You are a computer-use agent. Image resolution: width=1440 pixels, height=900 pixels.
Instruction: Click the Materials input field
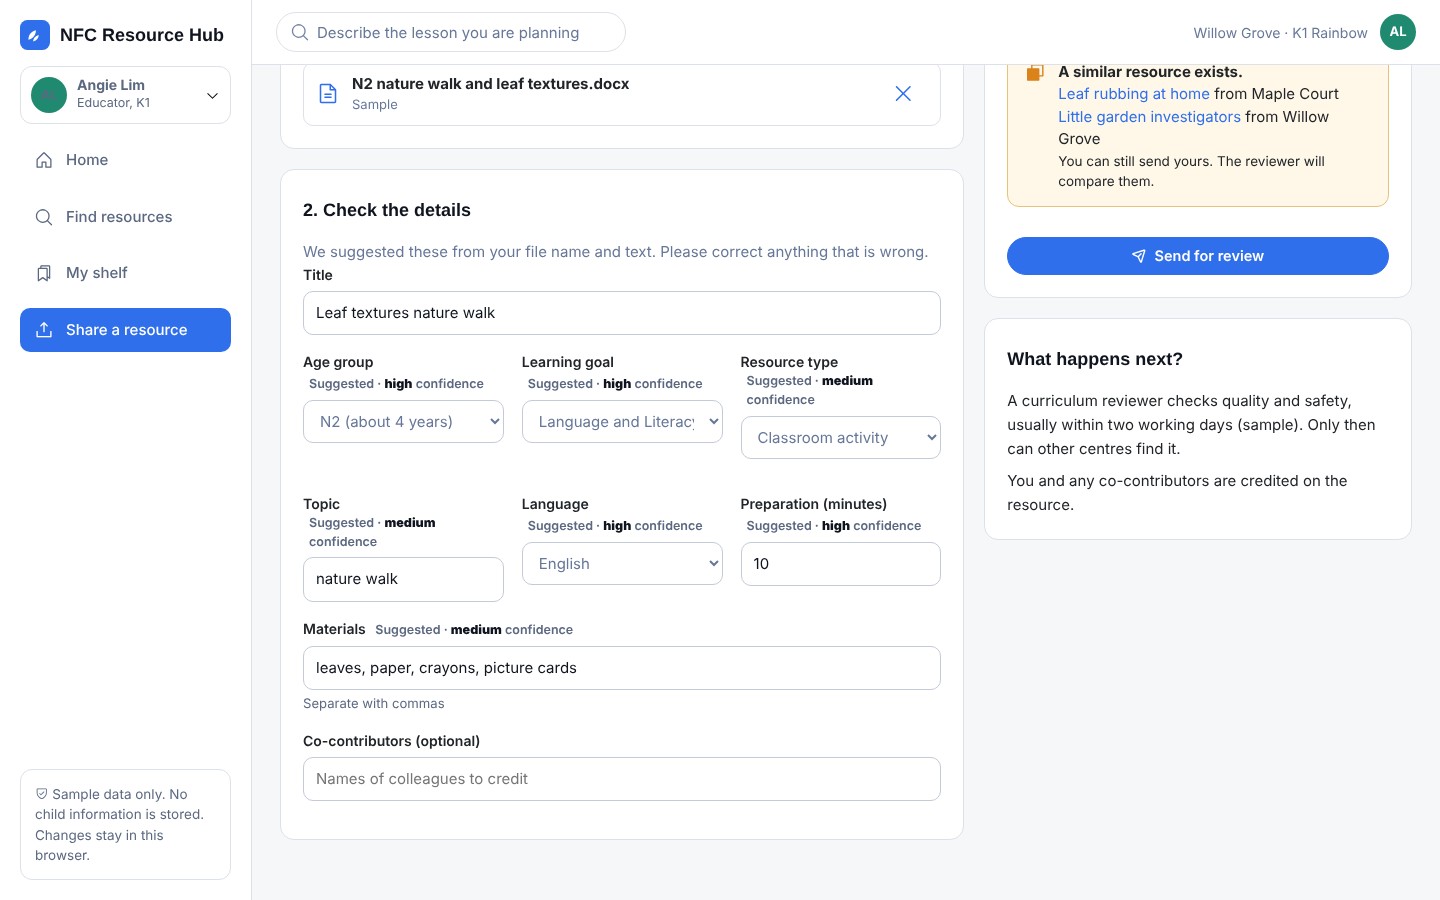pos(622,668)
